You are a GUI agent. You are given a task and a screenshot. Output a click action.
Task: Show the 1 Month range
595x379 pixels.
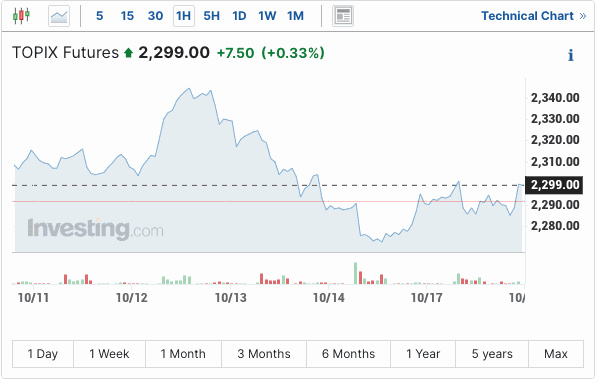pyautogui.click(x=183, y=354)
